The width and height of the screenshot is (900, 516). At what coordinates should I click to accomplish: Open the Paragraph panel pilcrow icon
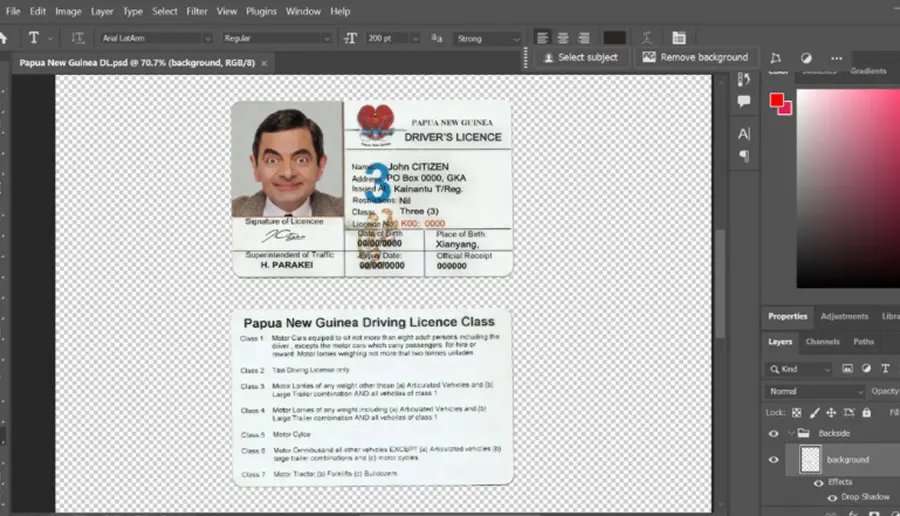(x=744, y=156)
